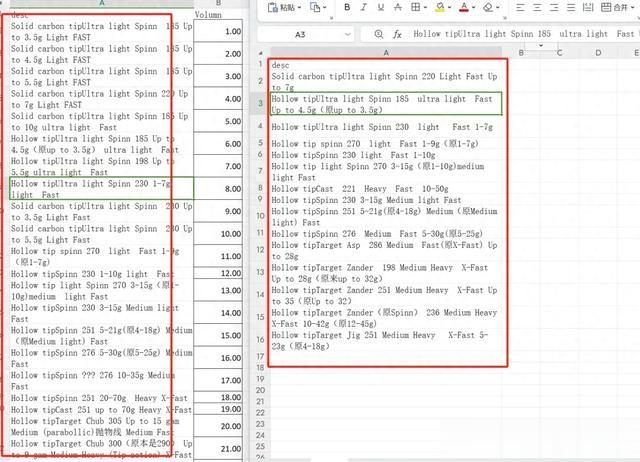Click value 15.00 in left sheet
The width and height of the screenshot is (640, 462).
click(218, 335)
